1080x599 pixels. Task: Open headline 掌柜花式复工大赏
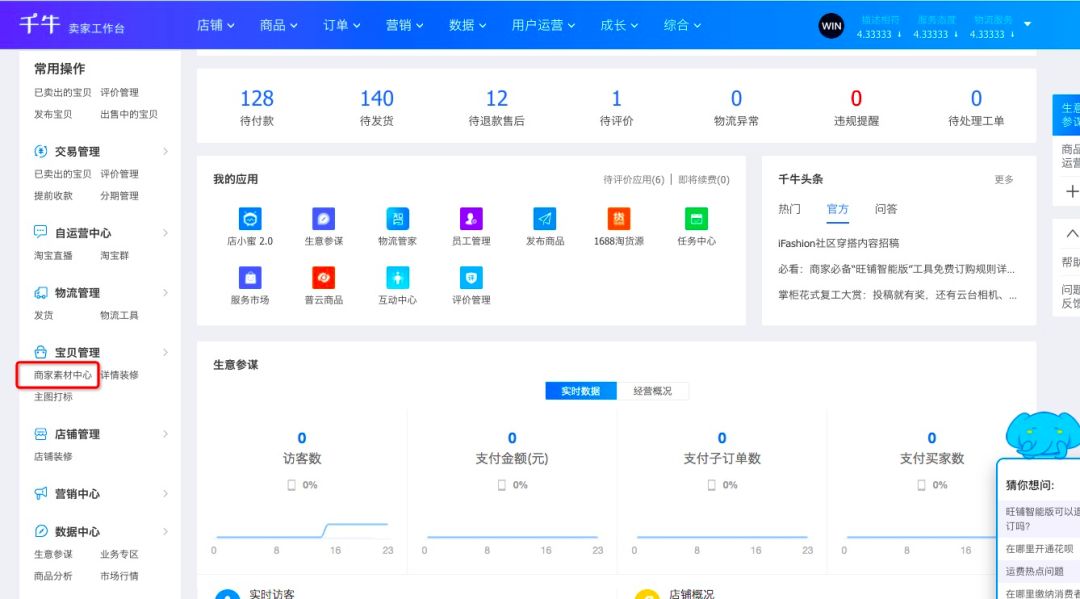pyautogui.click(x=897, y=295)
